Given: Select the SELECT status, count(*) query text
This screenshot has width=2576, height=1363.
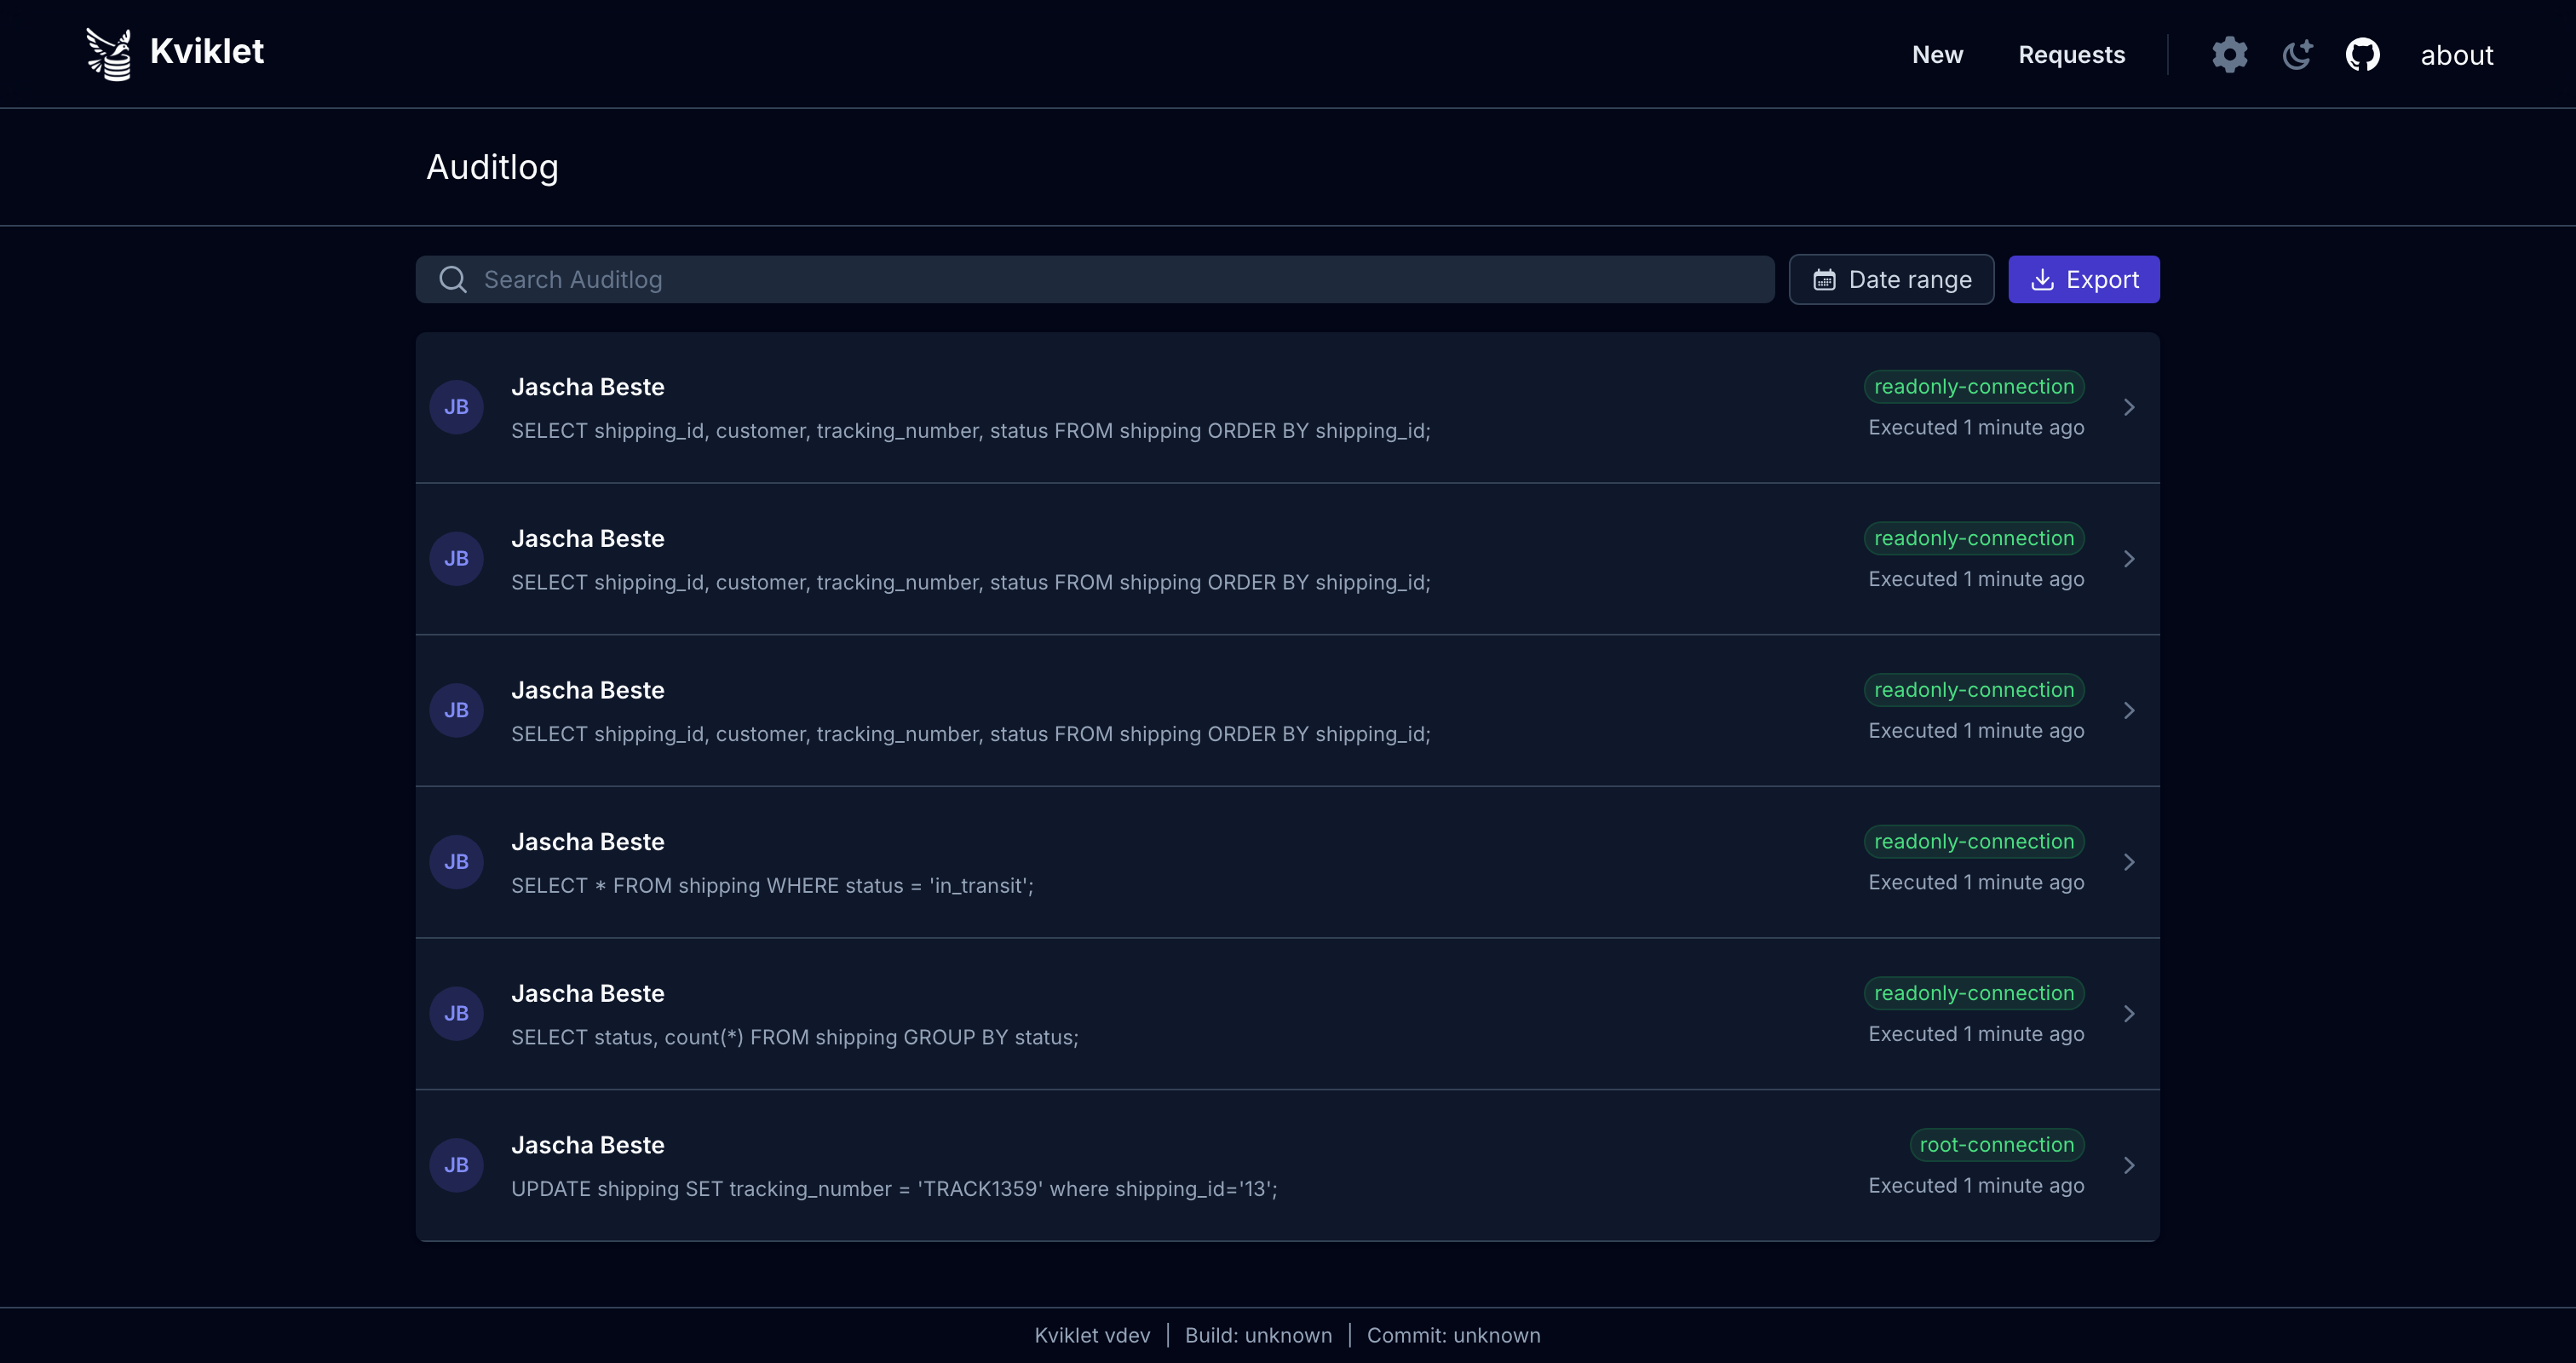Looking at the screenshot, I should click(795, 1037).
